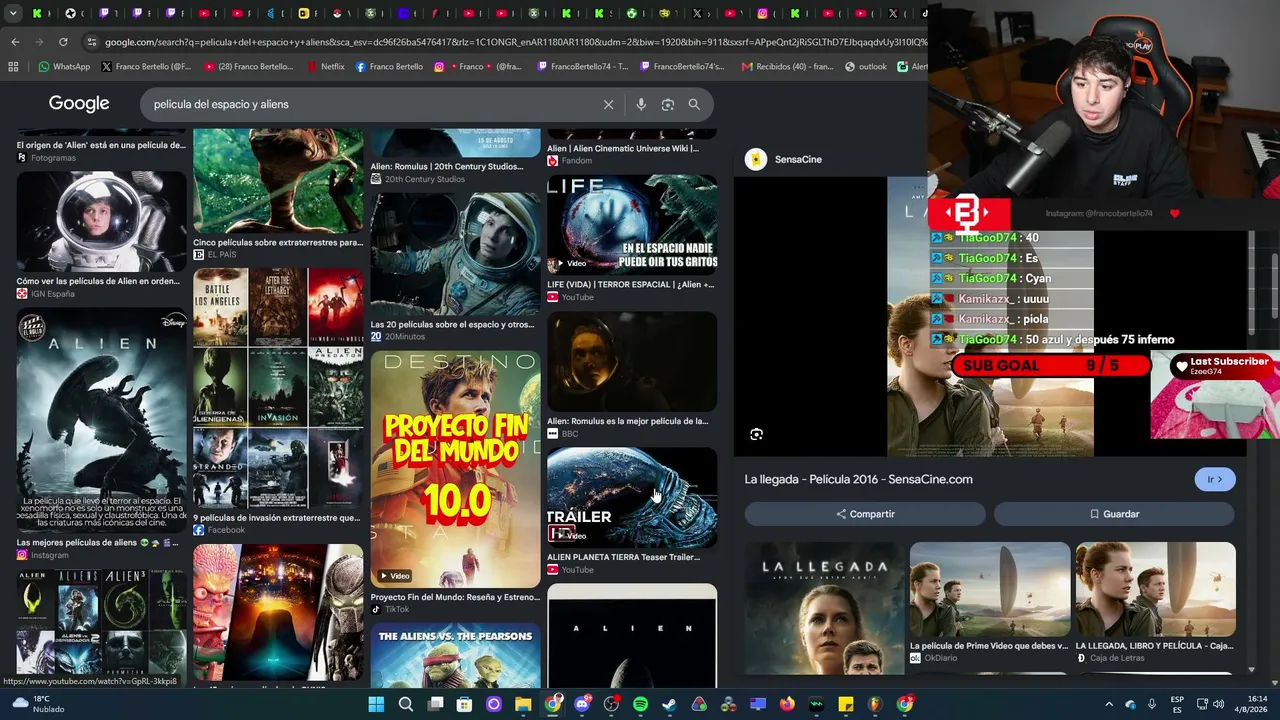This screenshot has height=720, width=1280.
Task: Open the Caja de Letras La Llegada image
Action: pyautogui.click(x=1156, y=590)
